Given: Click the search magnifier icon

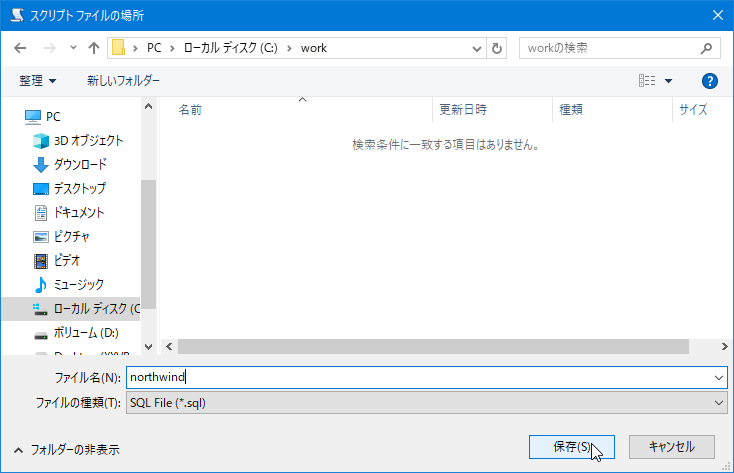Looking at the screenshot, I should tap(706, 48).
